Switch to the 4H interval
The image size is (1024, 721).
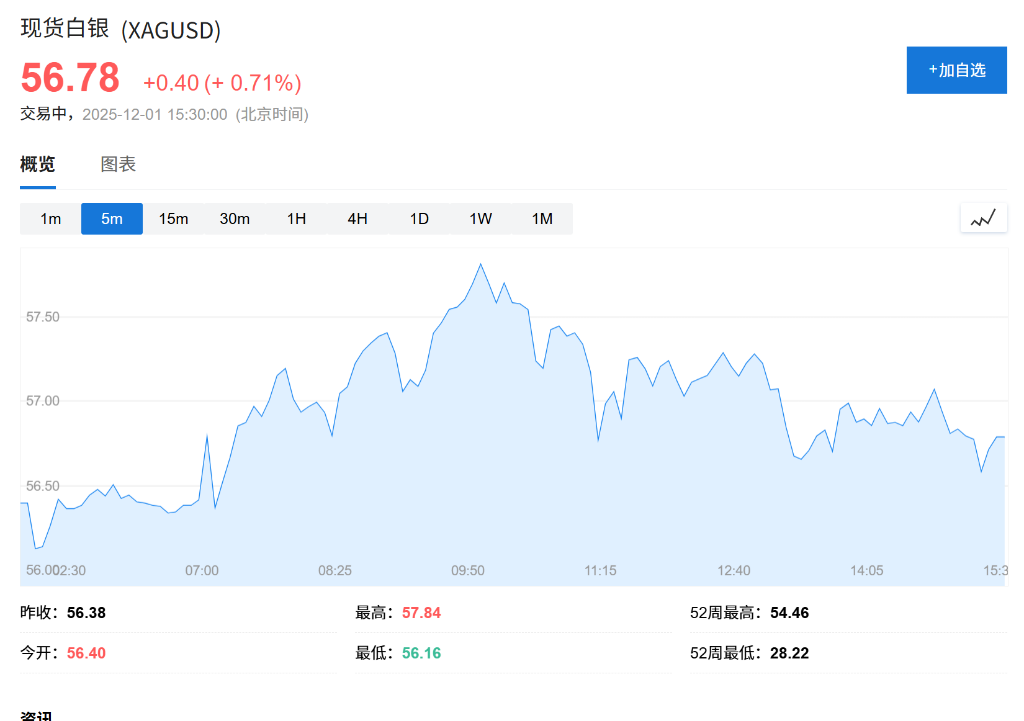[357, 218]
